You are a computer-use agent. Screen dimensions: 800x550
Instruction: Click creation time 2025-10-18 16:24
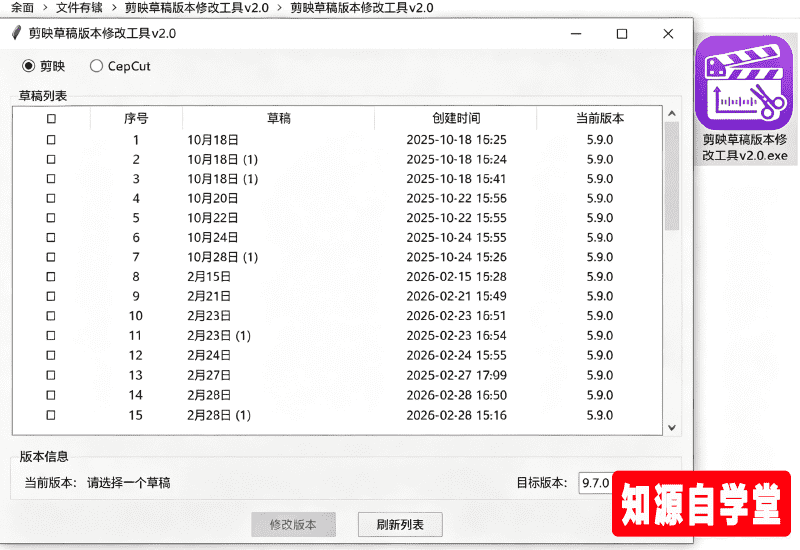click(456, 159)
